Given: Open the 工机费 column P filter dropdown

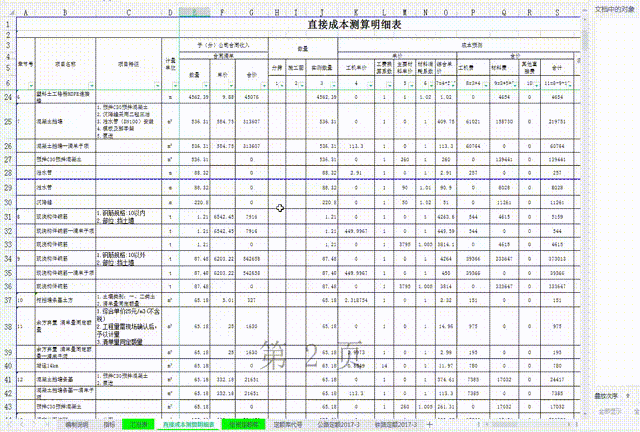Looking at the screenshot, I should tap(485, 85).
